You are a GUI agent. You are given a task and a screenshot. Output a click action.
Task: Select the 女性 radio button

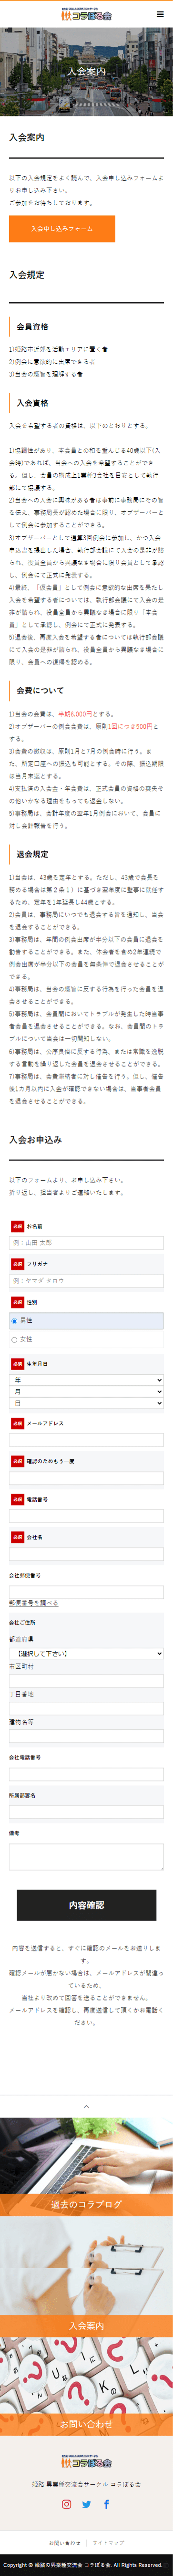coord(14,1339)
